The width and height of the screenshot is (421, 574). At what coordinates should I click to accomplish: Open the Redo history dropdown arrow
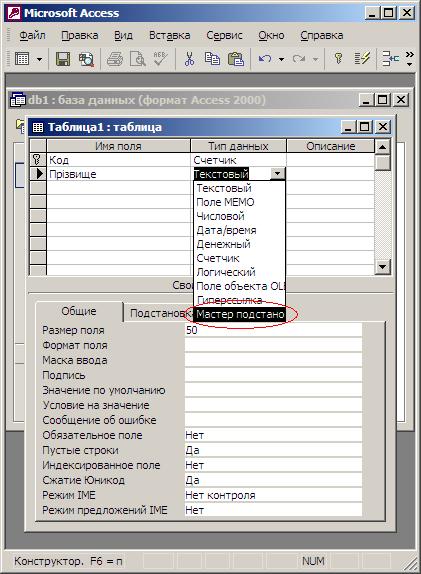(x=315, y=59)
